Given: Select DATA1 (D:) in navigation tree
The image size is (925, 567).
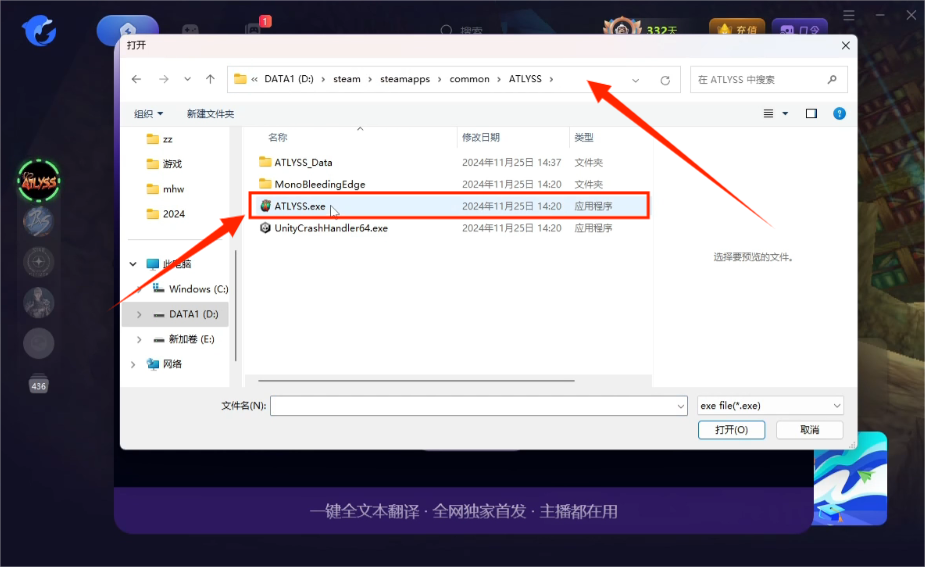Looking at the screenshot, I should [186, 314].
